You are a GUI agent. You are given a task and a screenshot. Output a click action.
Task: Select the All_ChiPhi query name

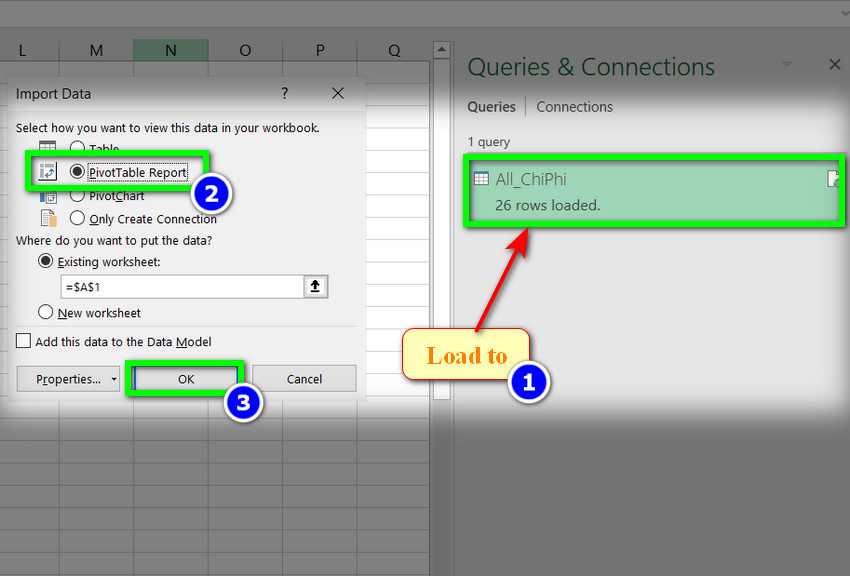click(x=531, y=179)
